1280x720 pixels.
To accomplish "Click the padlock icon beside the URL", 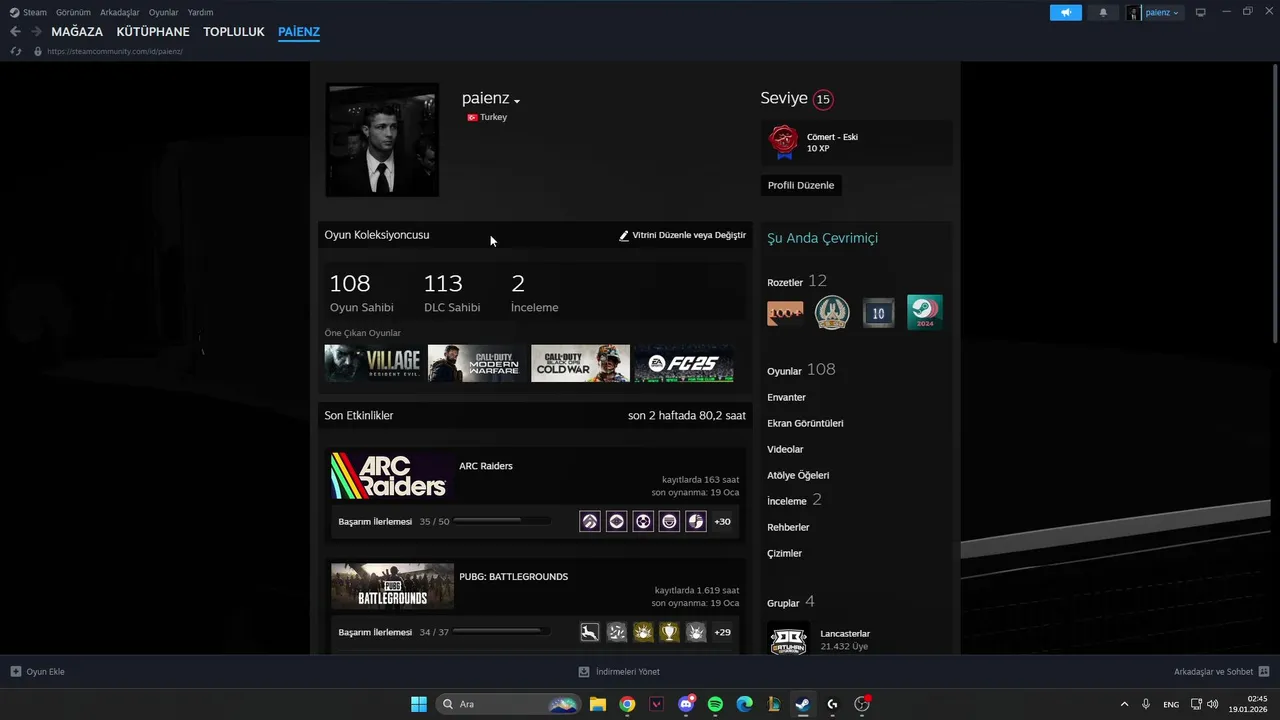I will coord(38,51).
